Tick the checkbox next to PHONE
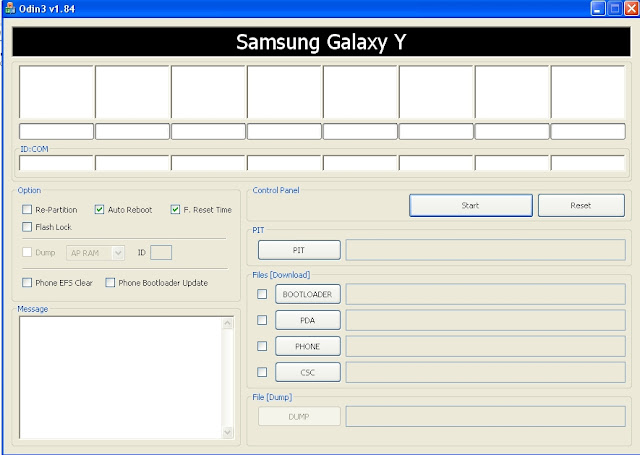 262,346
